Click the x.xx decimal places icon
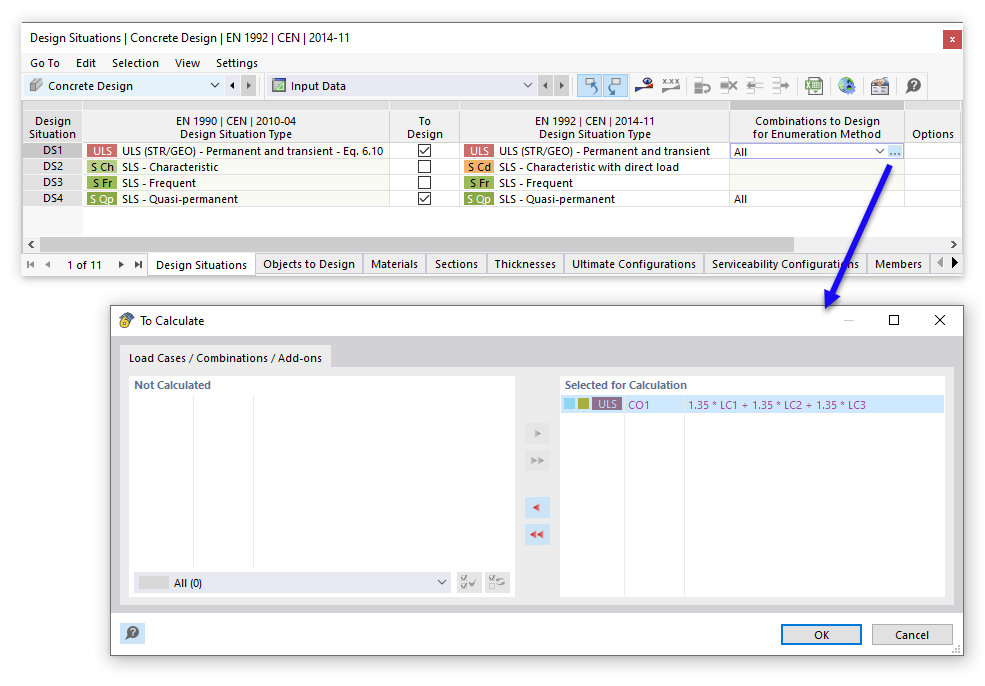The width and height of the screenshot is (985, 686). (x=671, y=85)
